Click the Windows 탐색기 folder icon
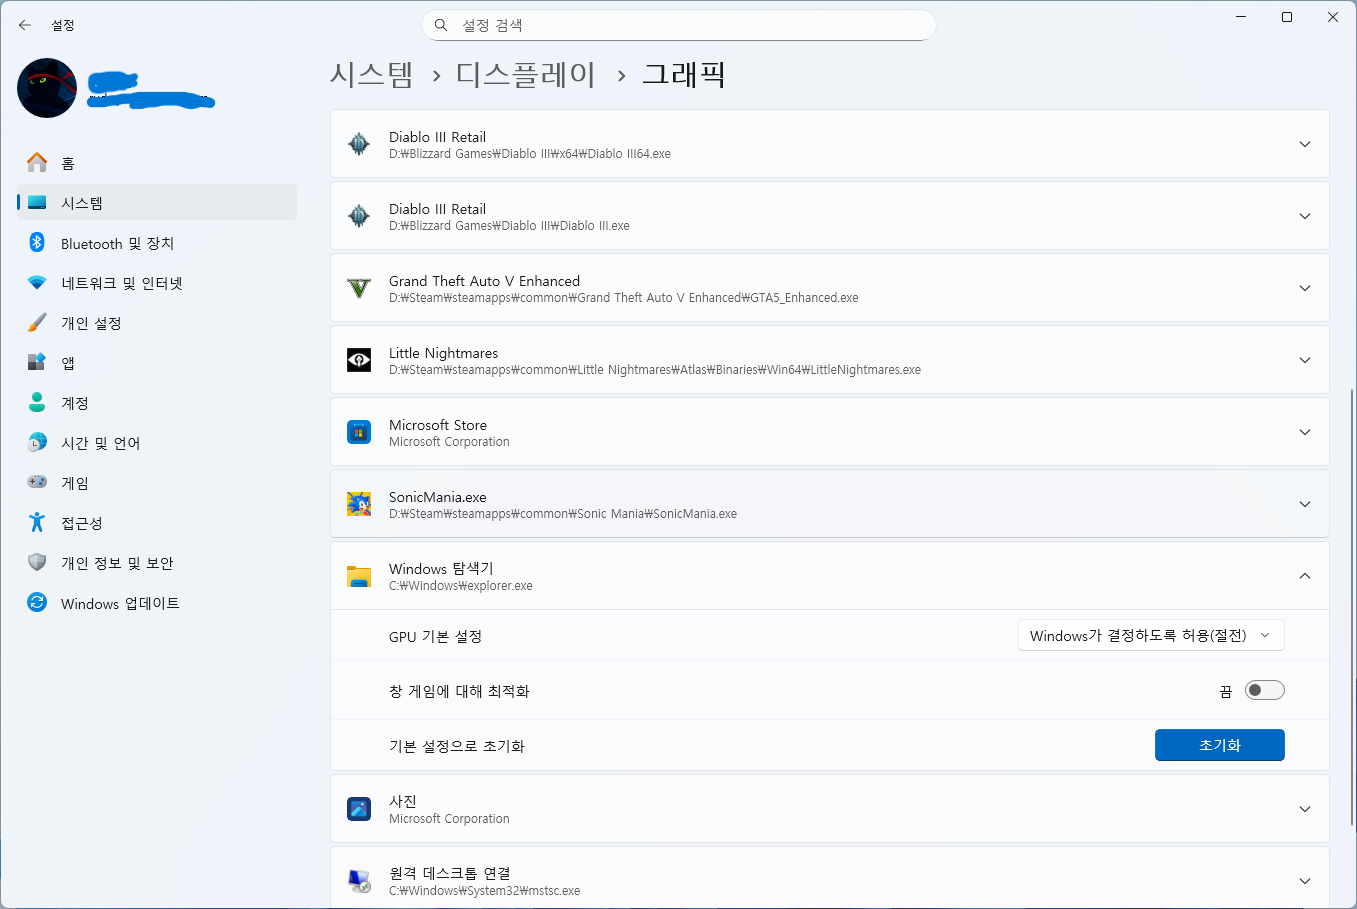 tap(359, 576)
